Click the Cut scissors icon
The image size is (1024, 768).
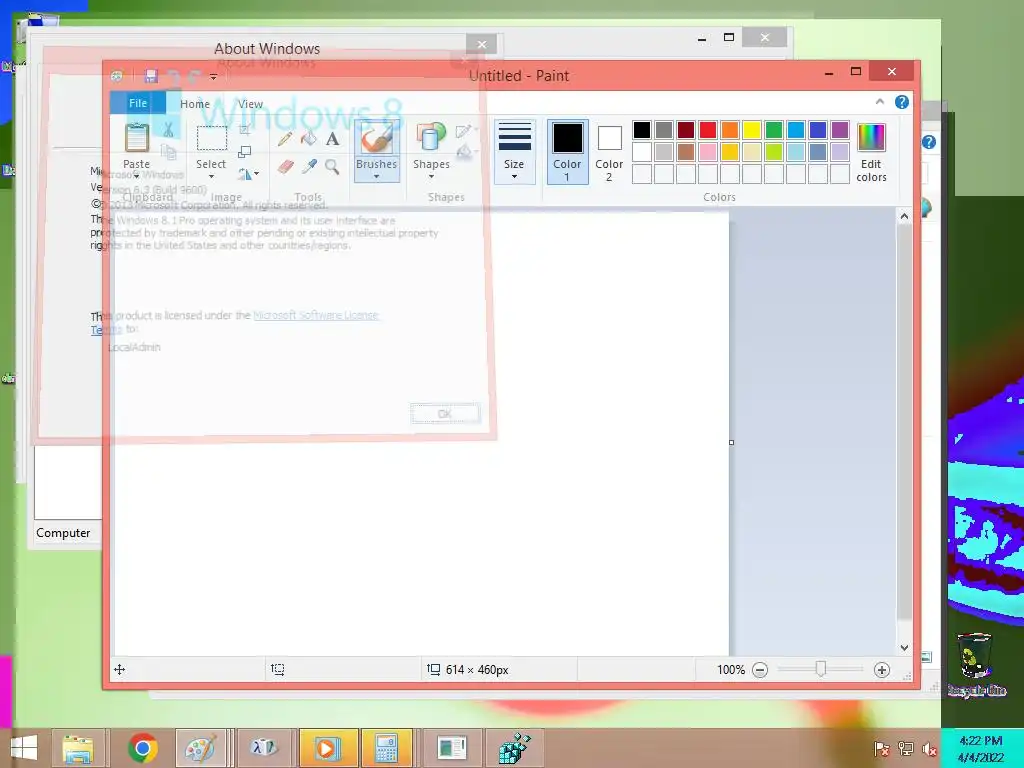coord(168,130)
